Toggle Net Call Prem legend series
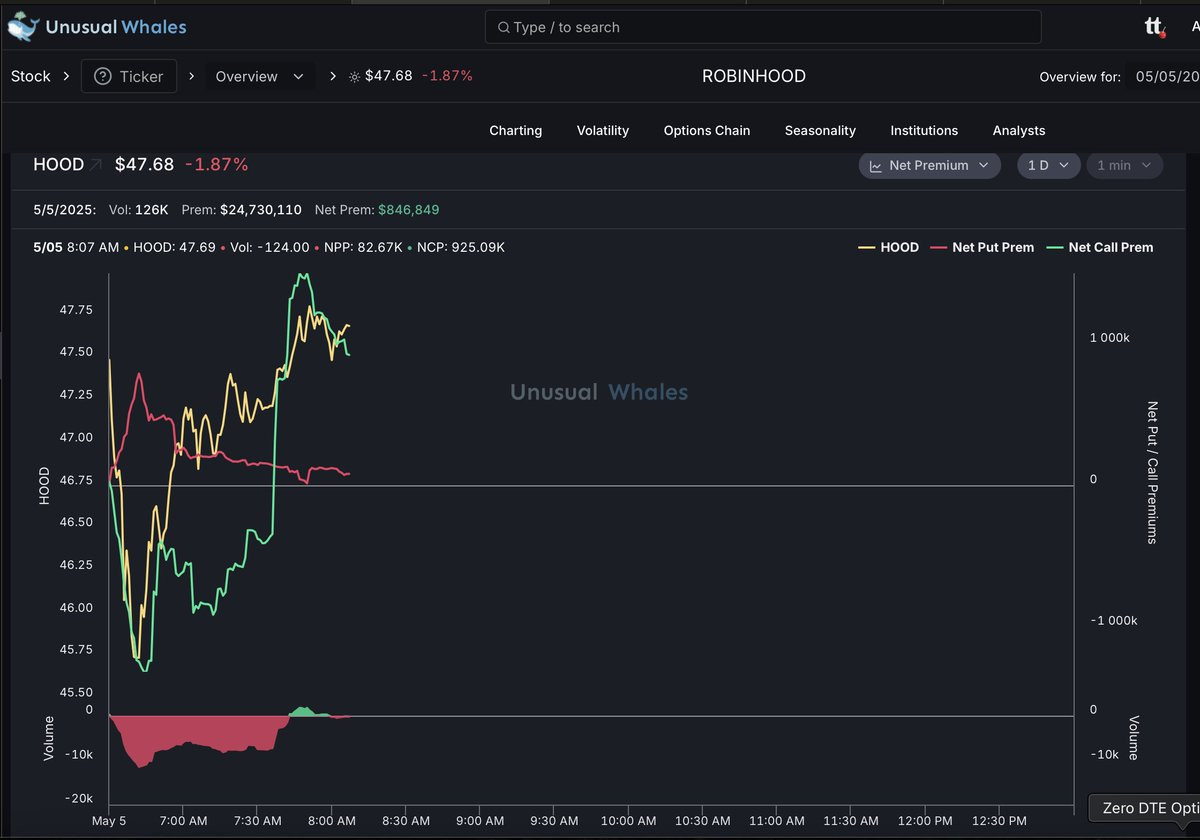The image size is (1200, 840). tap(1099, 247)
